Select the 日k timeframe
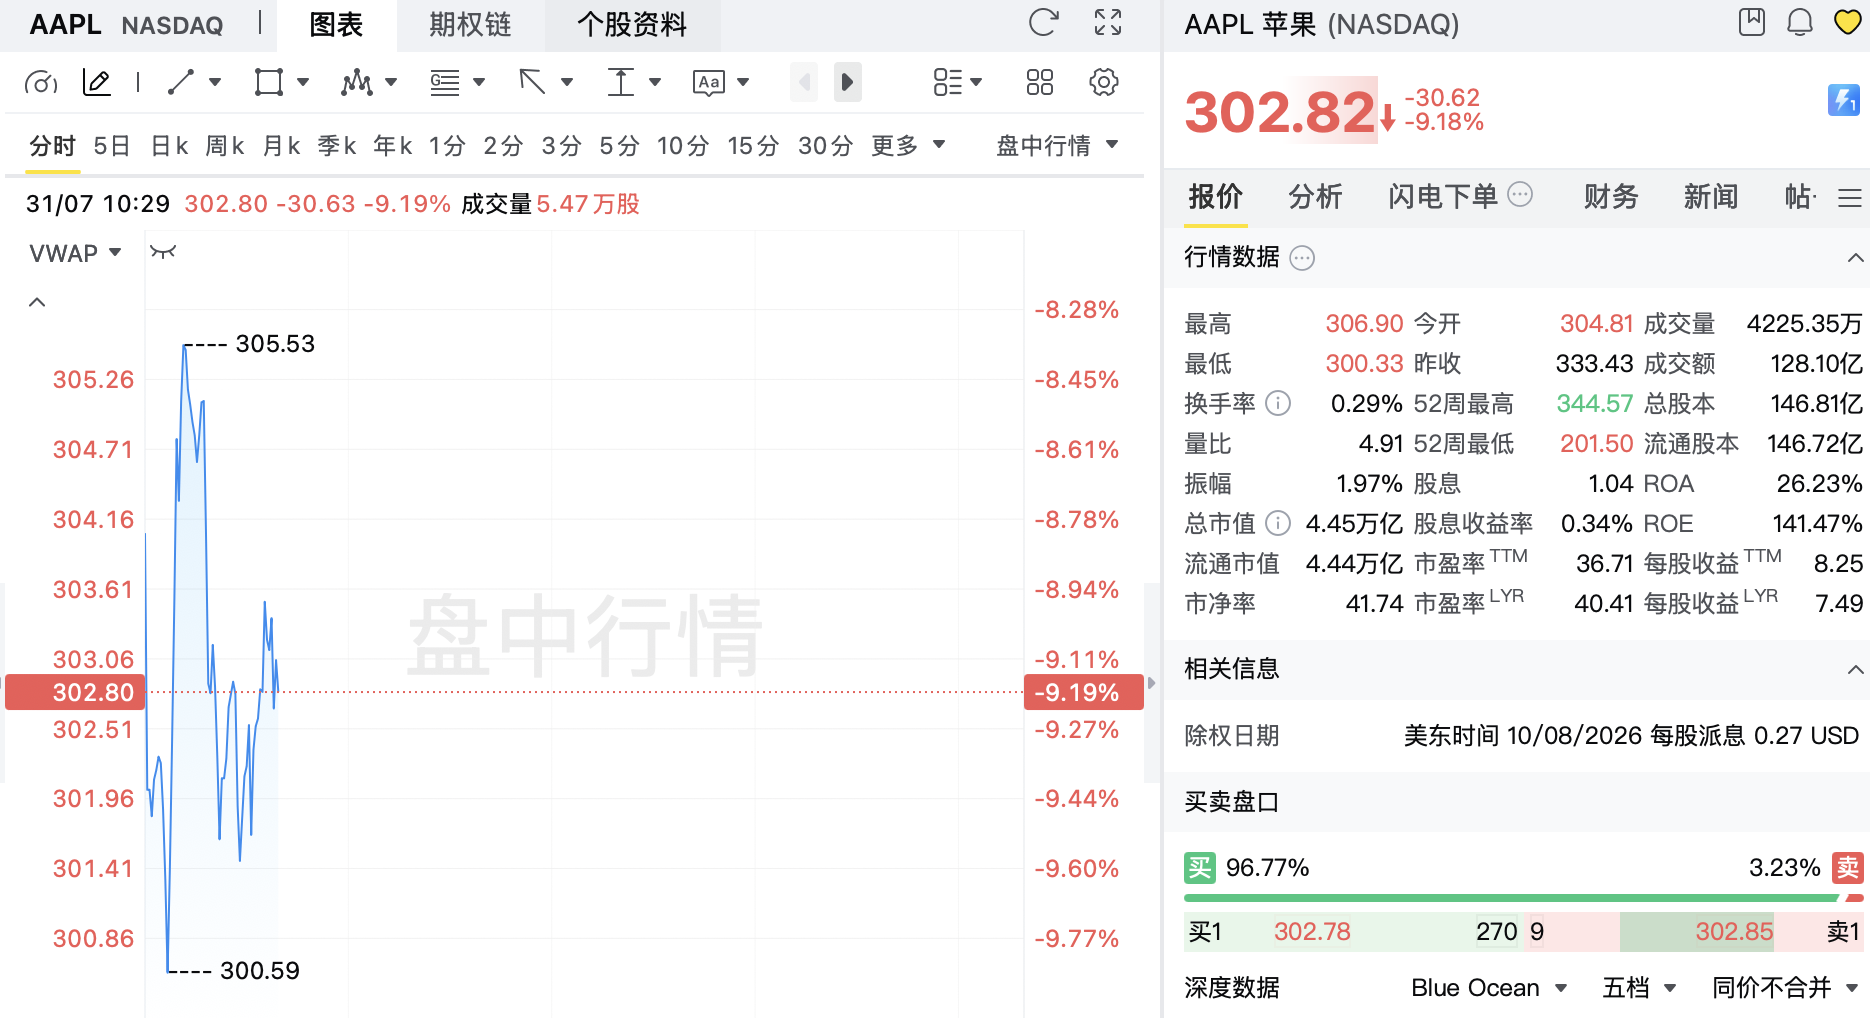Screen dimensions: 1870x1018 [x=169, y=146]
